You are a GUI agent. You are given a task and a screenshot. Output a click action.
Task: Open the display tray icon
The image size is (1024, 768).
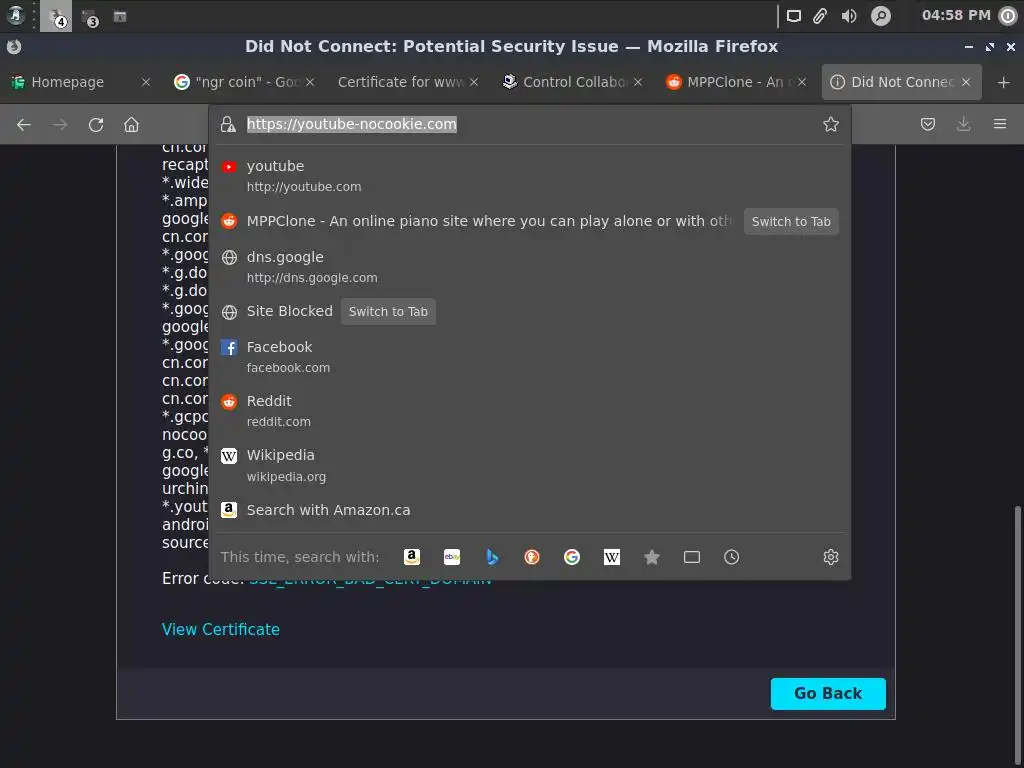[793, 16]
